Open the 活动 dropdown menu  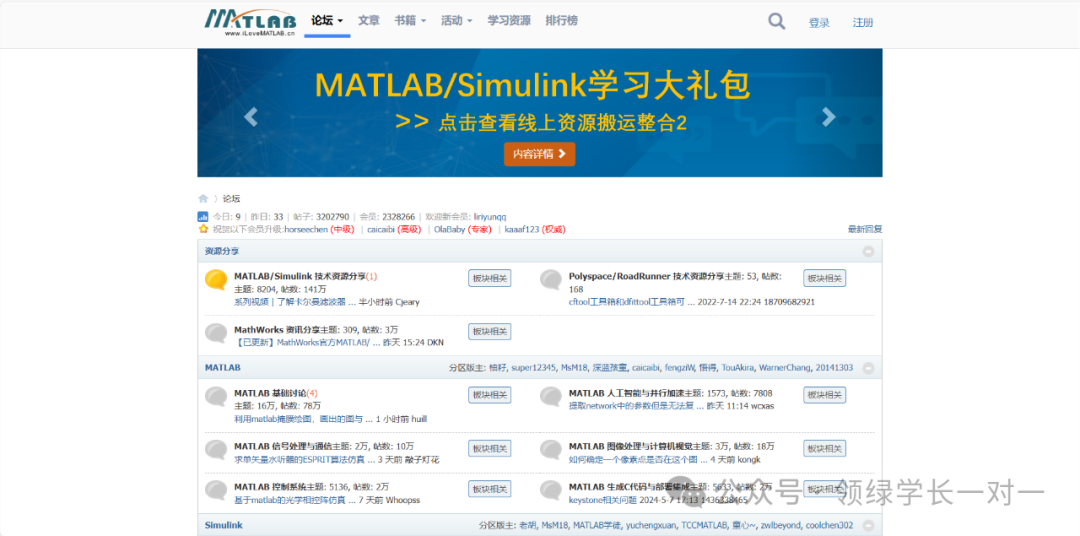457,21
